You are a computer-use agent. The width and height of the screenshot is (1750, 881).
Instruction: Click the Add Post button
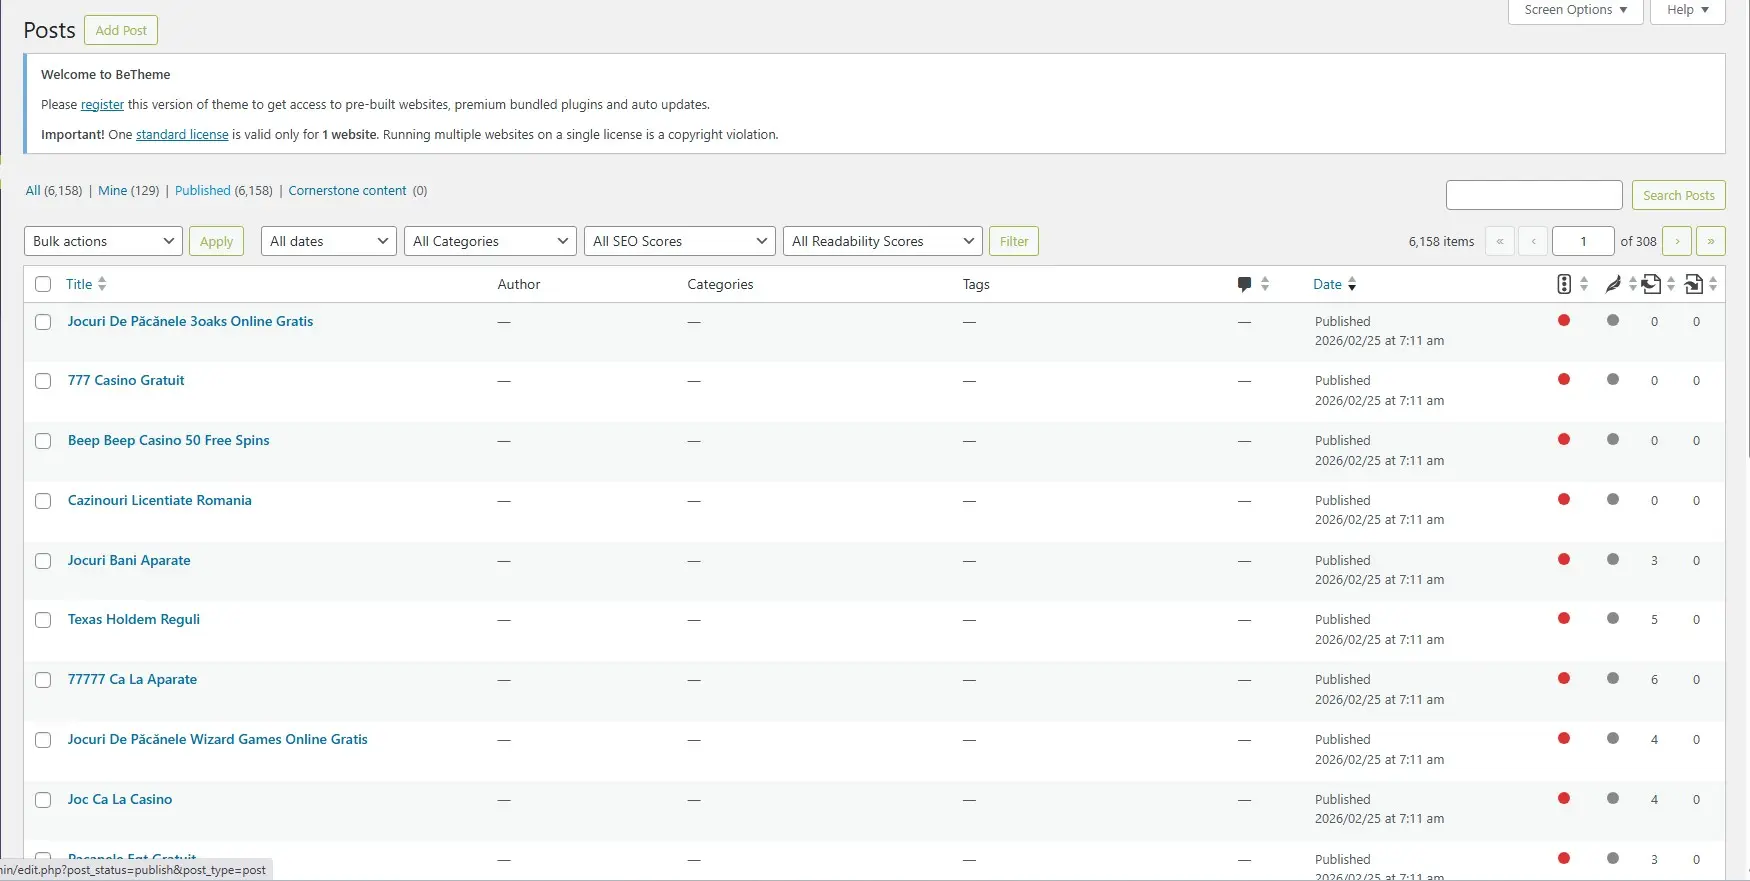click(x=121, y=30)
